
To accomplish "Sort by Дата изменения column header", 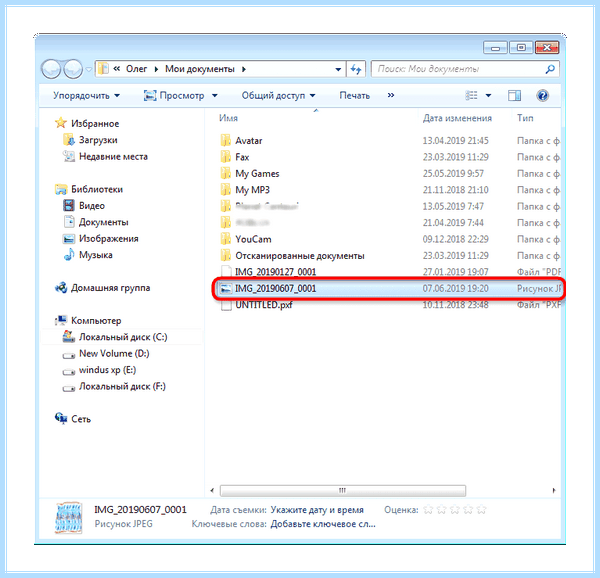I will (x=457, y=118).
